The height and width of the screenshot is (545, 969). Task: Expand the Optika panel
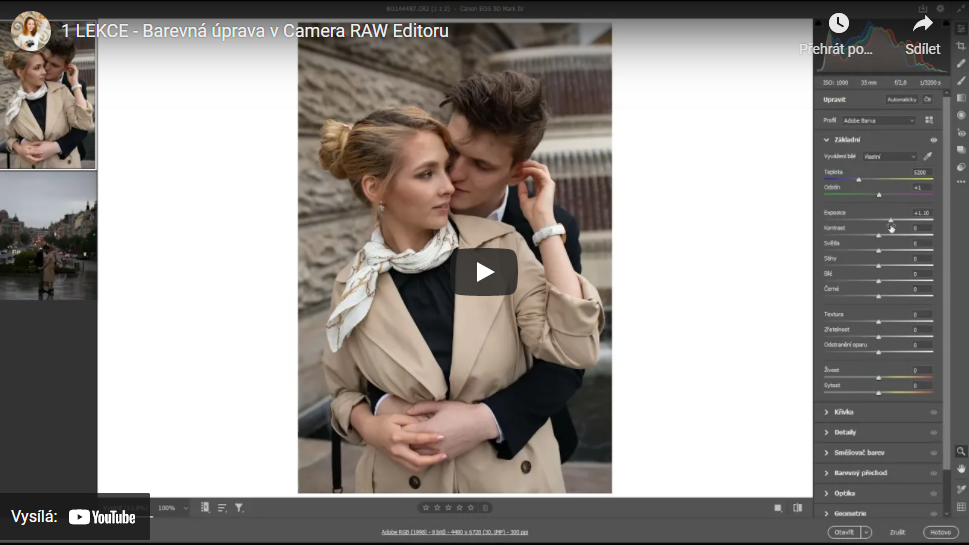coord(826,494)
